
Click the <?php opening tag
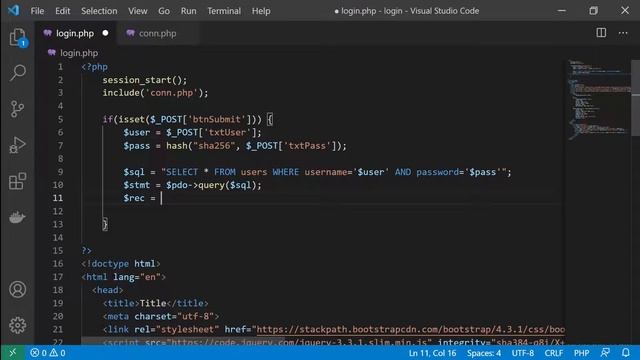point(95,67)
